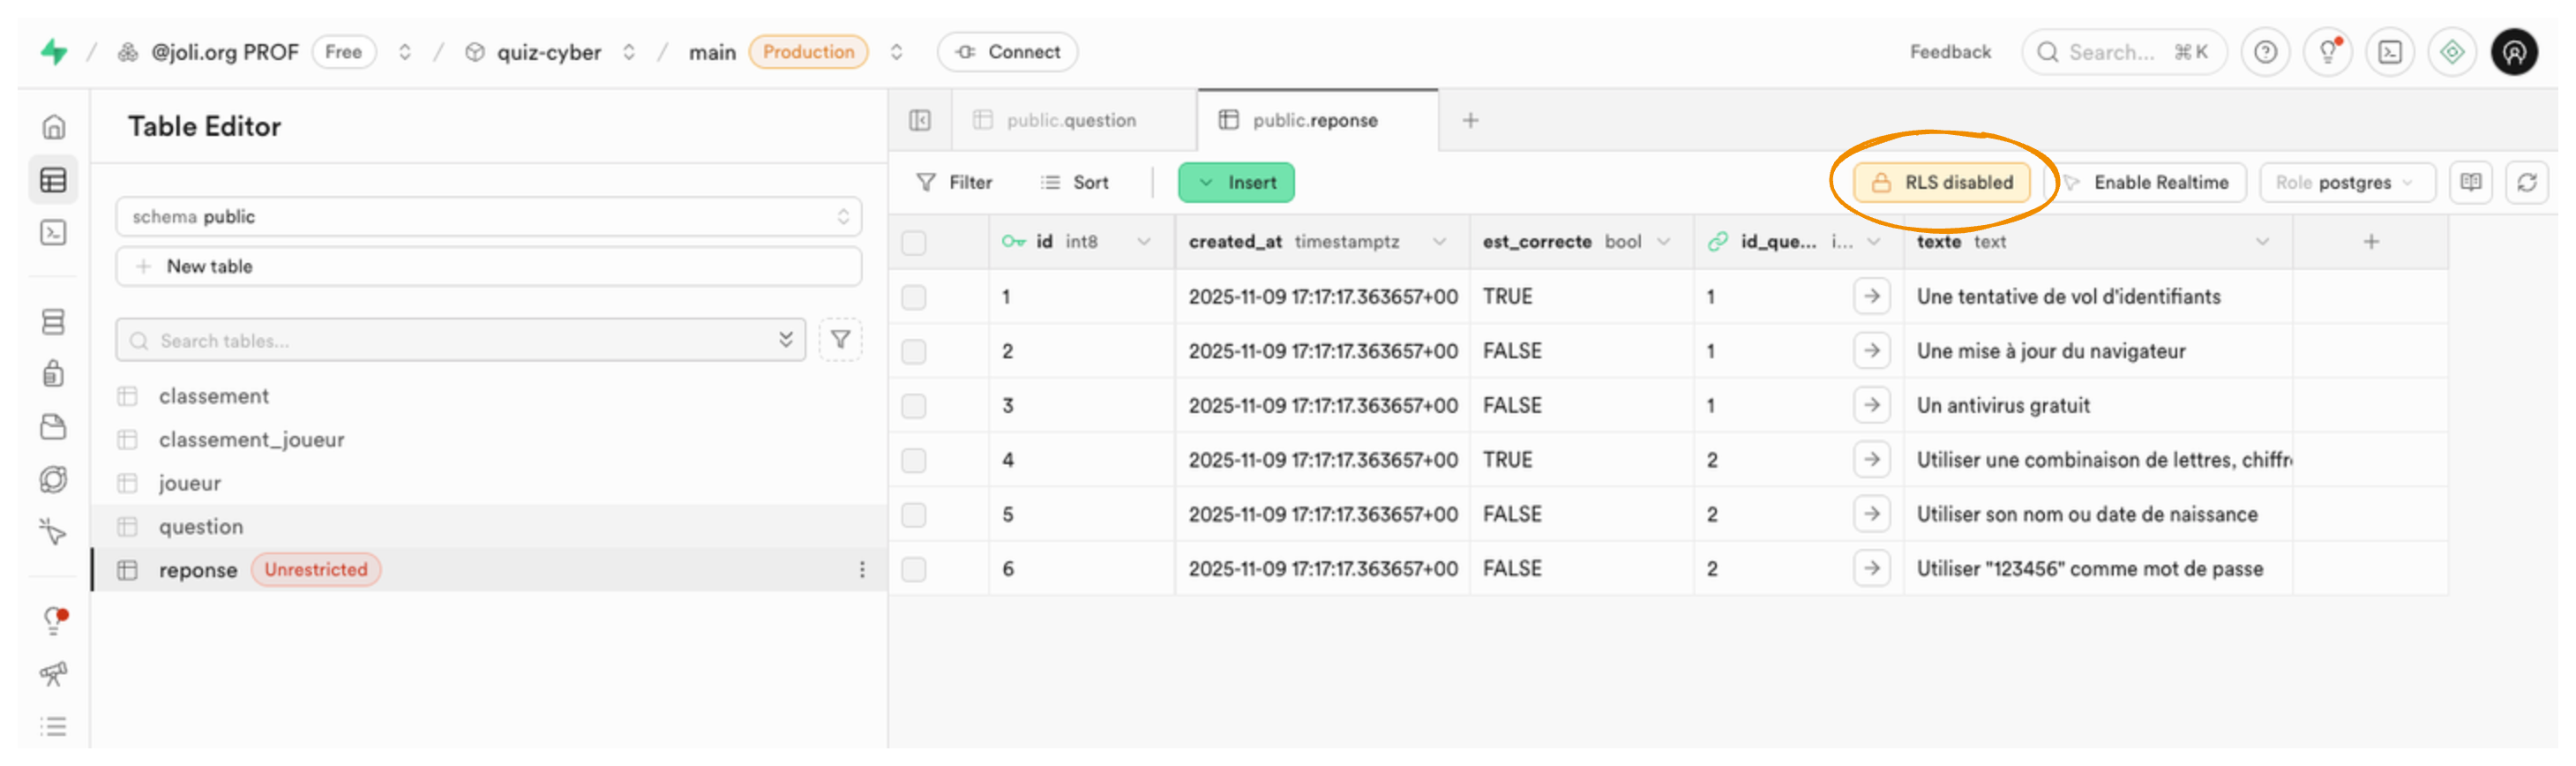Open the SQL Editor sidebar icon

[x=53, y=233]
